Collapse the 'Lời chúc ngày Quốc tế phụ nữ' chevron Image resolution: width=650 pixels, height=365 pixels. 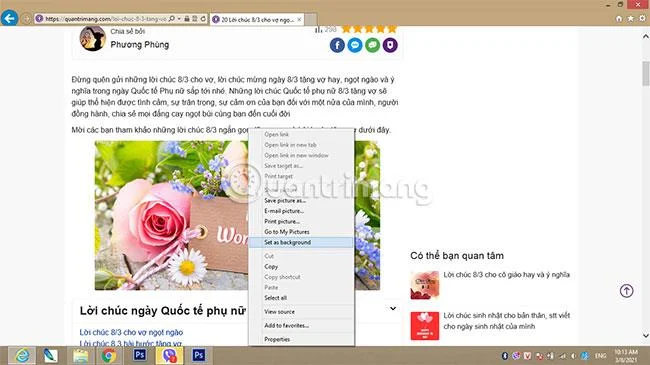[393, 309]
